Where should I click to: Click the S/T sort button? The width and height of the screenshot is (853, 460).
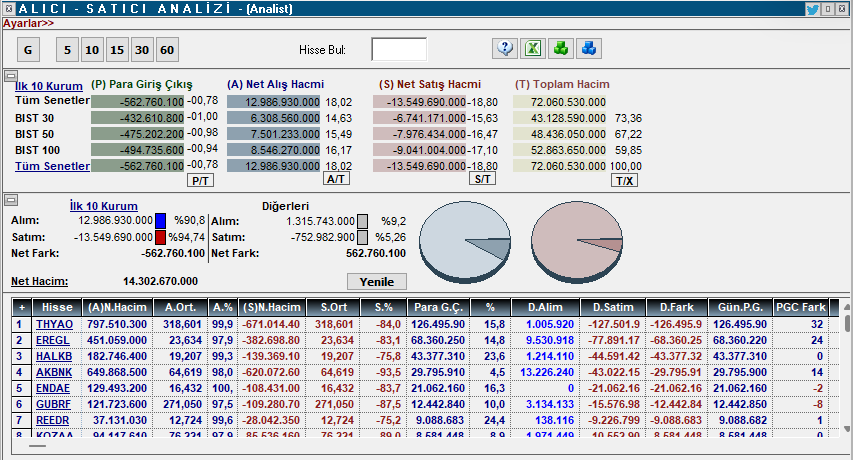point(482,178)
